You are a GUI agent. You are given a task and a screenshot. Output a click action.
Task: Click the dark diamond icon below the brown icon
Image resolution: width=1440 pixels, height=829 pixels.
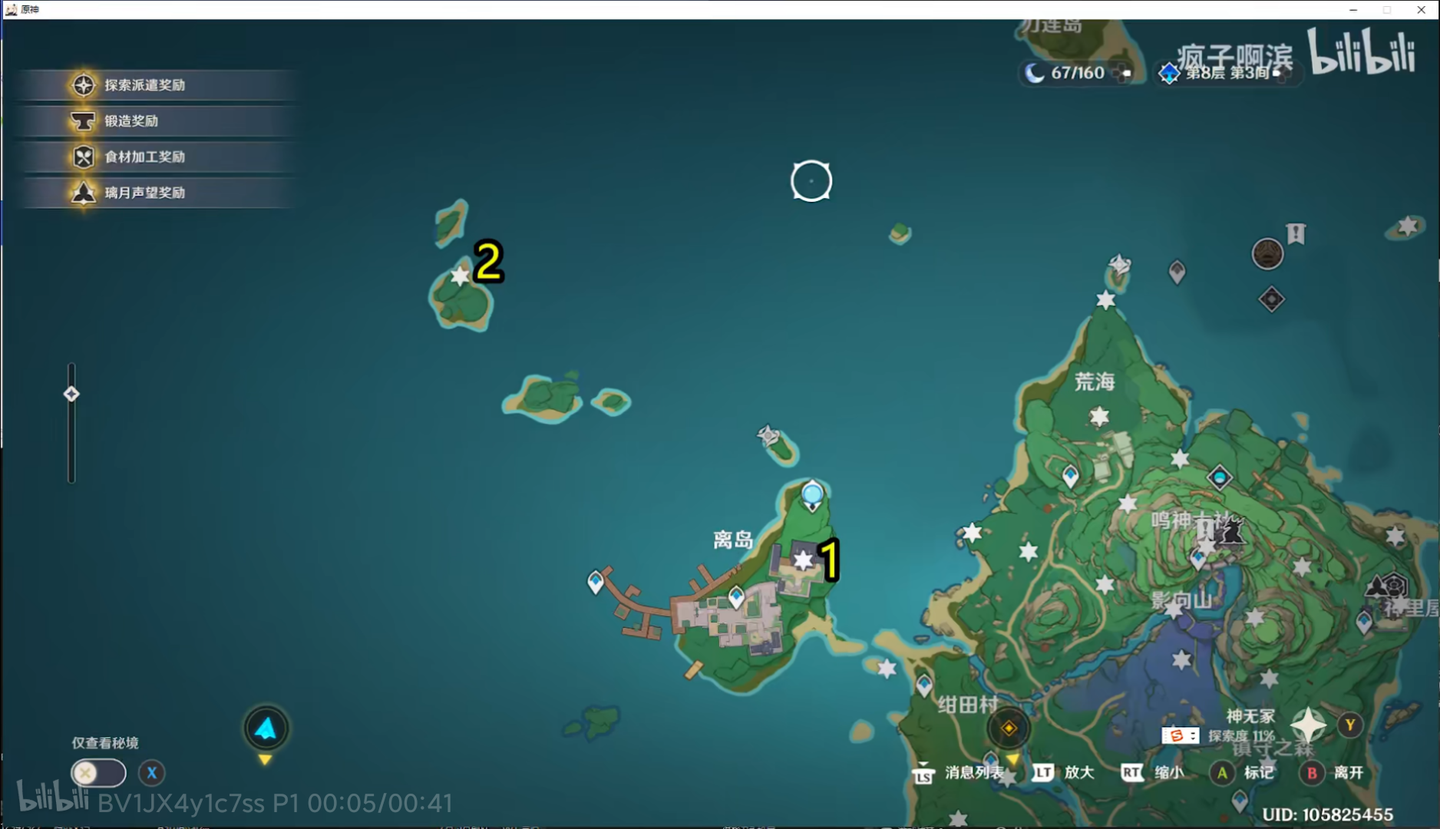(1271, 299)
